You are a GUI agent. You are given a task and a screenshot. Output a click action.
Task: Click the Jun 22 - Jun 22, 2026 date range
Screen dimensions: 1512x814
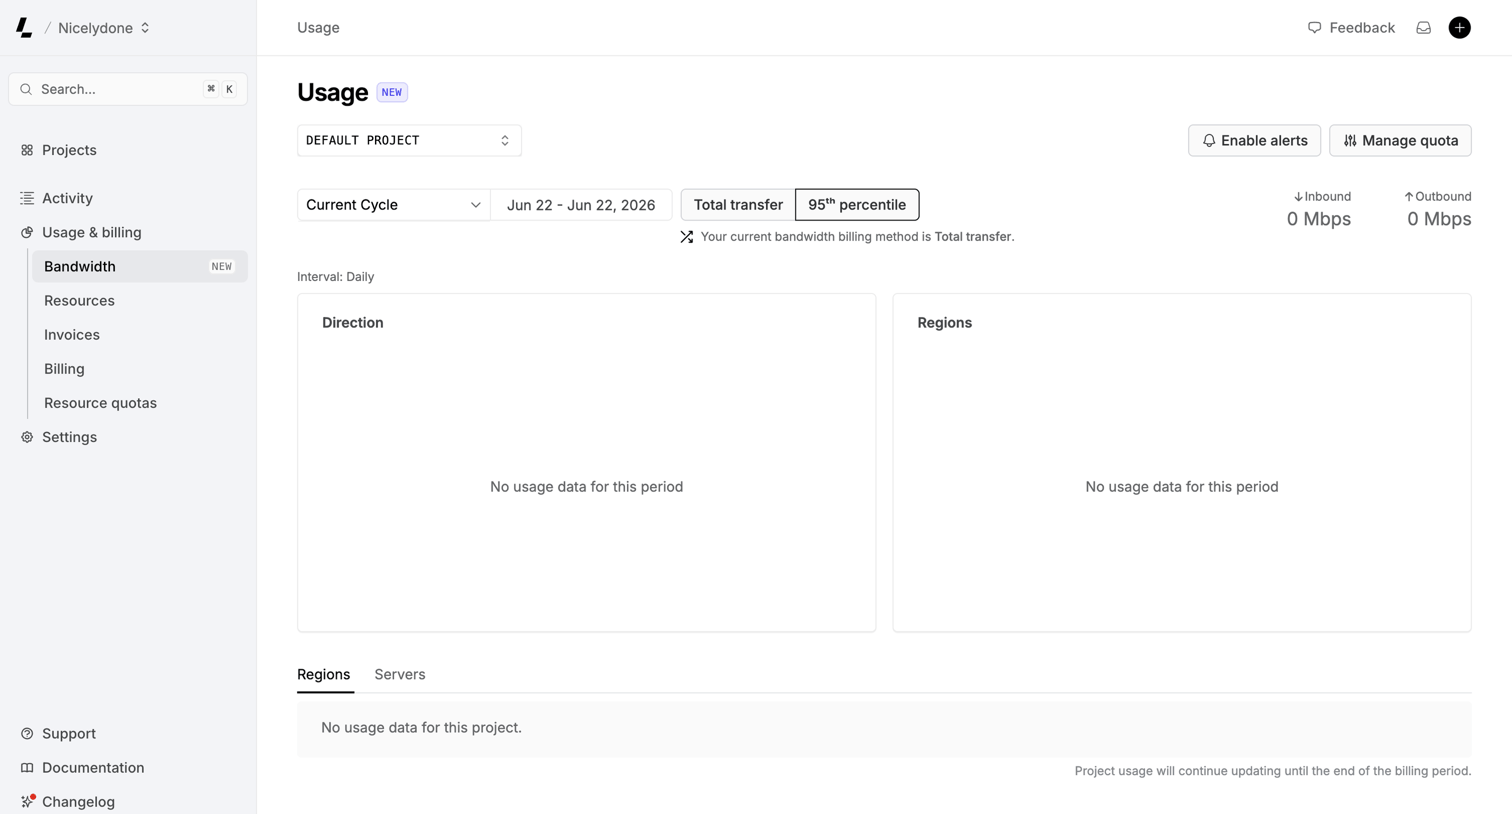point(581,205)
